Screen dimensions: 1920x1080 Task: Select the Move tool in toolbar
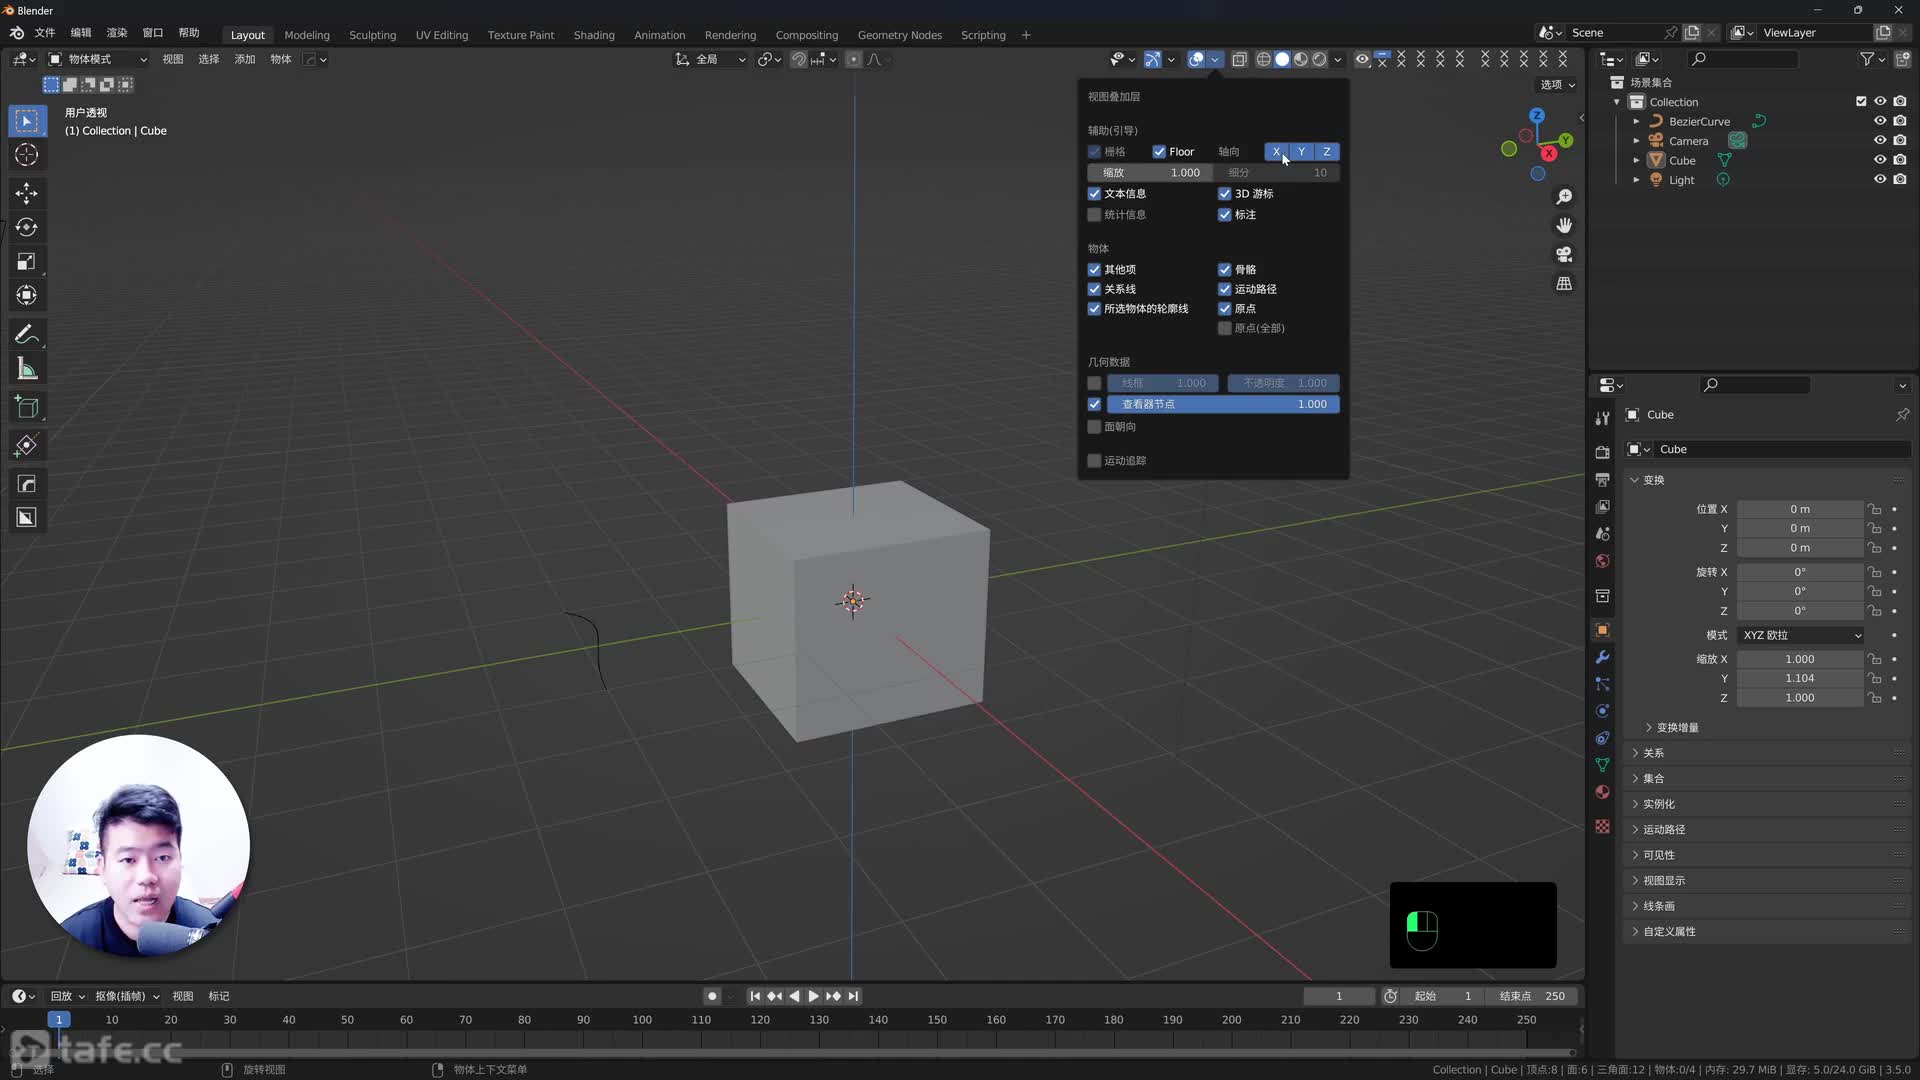point(27,193)
